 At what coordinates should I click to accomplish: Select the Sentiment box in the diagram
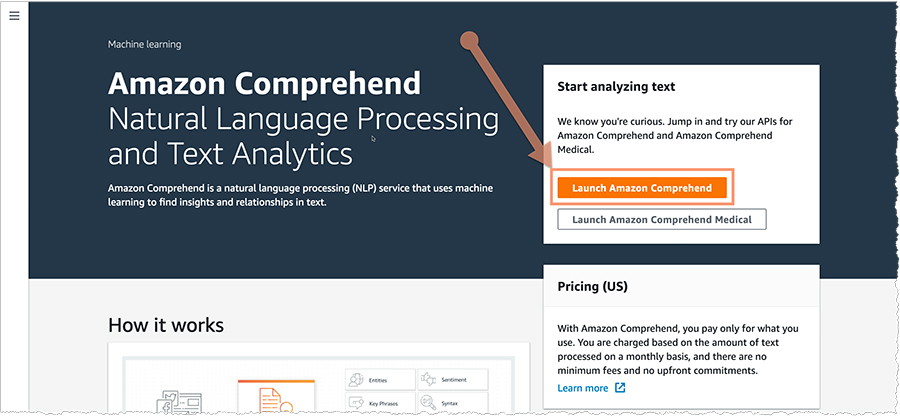453,379
